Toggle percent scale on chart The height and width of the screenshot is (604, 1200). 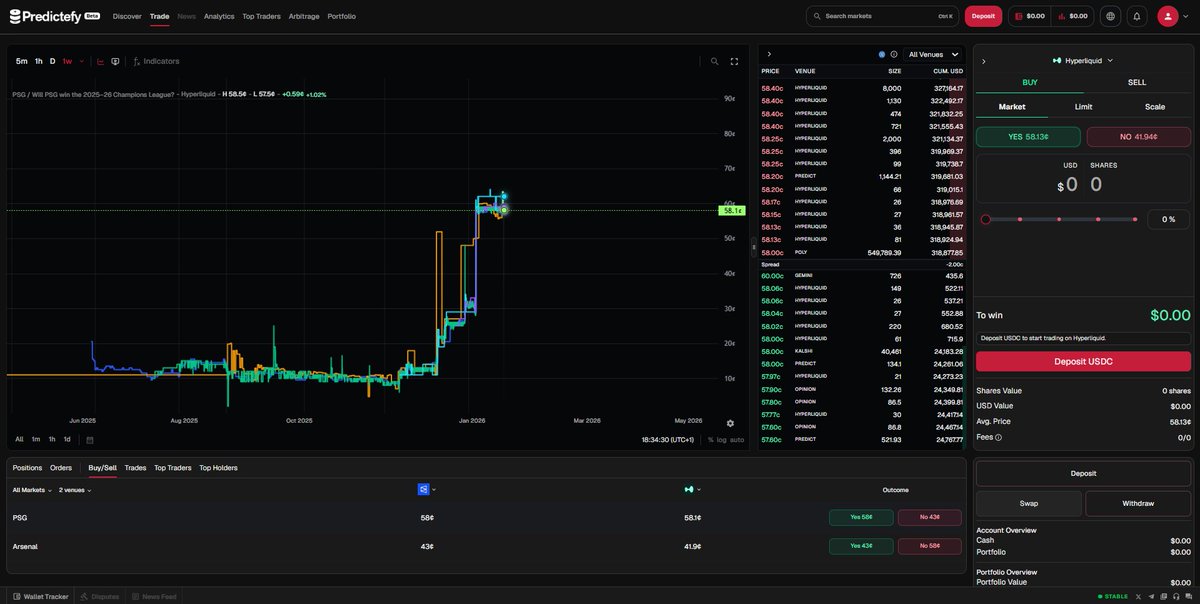(x=711, y=439)
